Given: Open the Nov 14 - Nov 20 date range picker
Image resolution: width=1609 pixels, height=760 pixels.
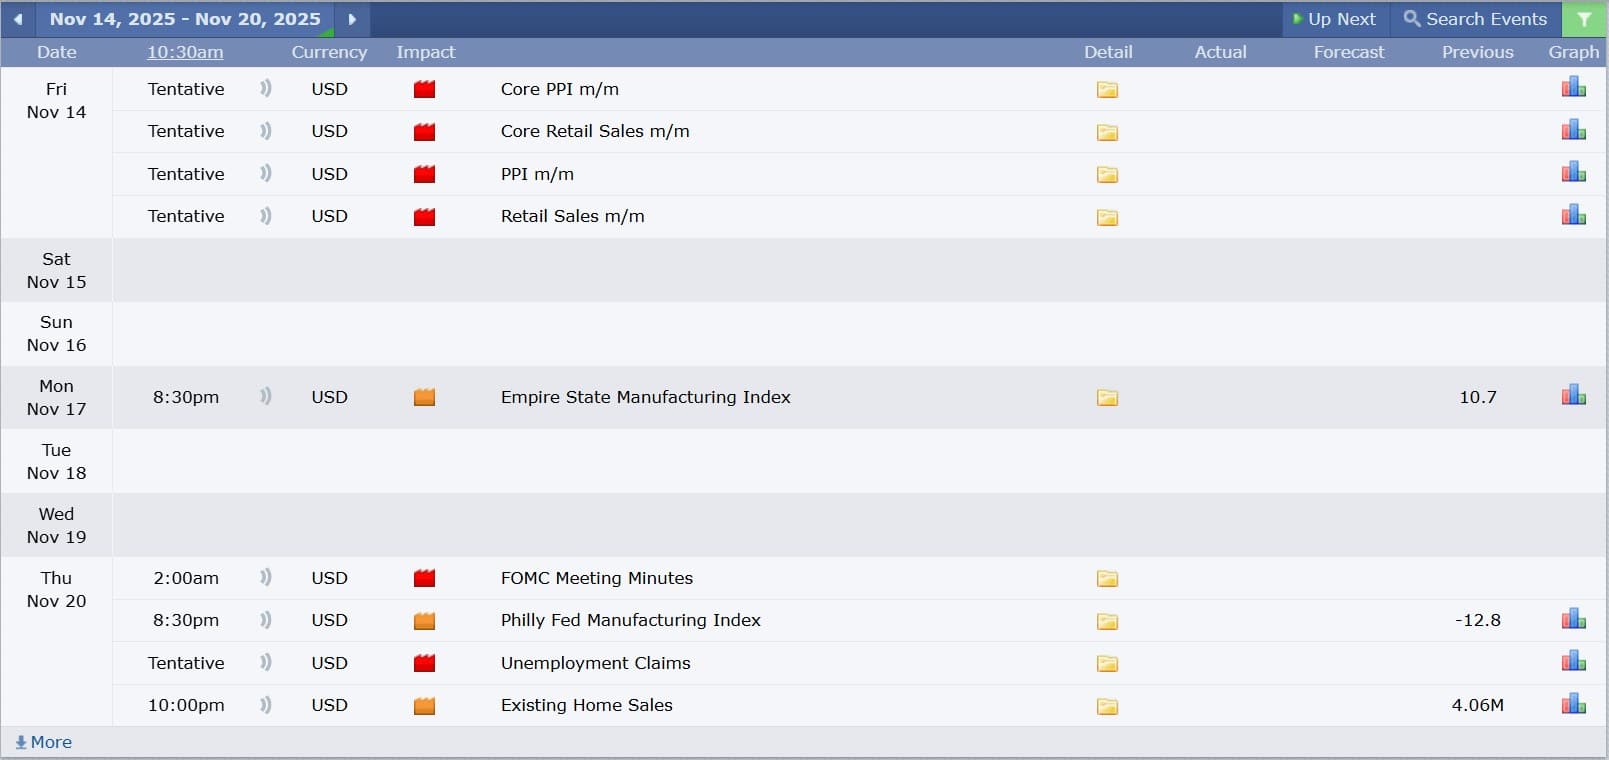Looking at the screenshot, I should tap(185, 19).
